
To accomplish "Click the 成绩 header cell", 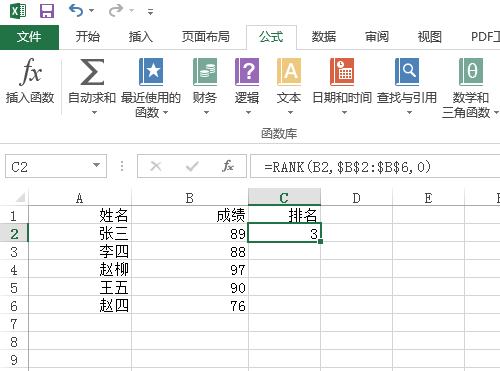I will [x=190, y=215].
